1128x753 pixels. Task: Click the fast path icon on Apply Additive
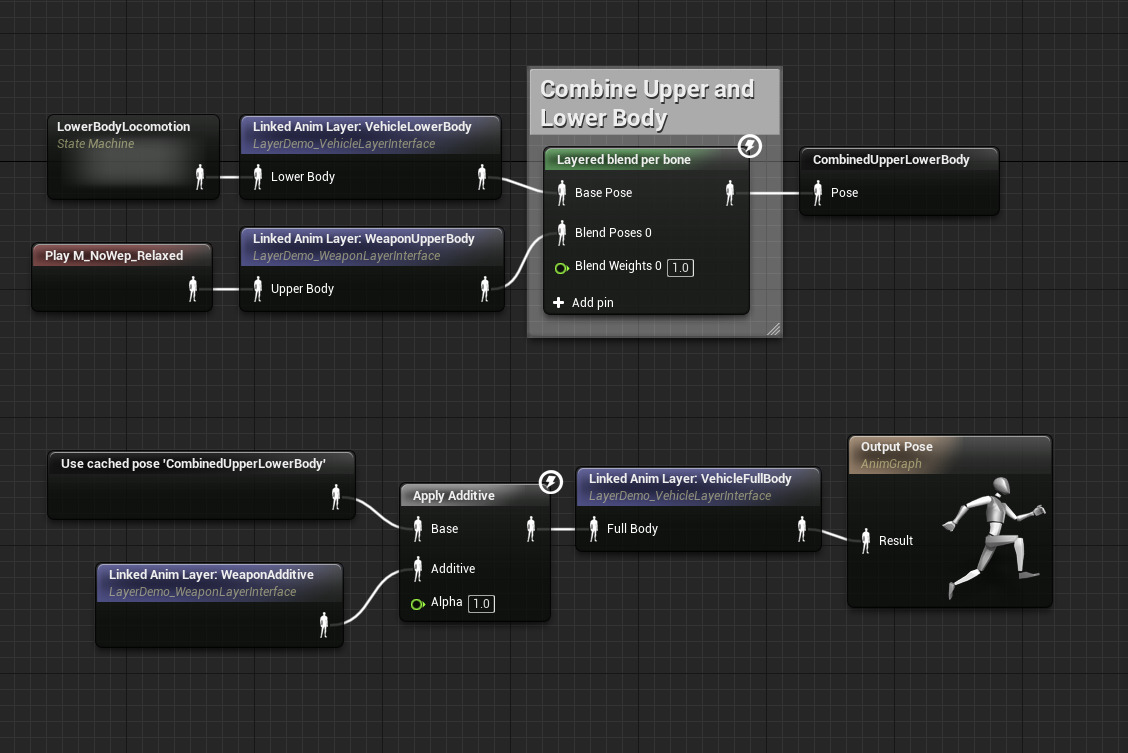tap(550, 483)
